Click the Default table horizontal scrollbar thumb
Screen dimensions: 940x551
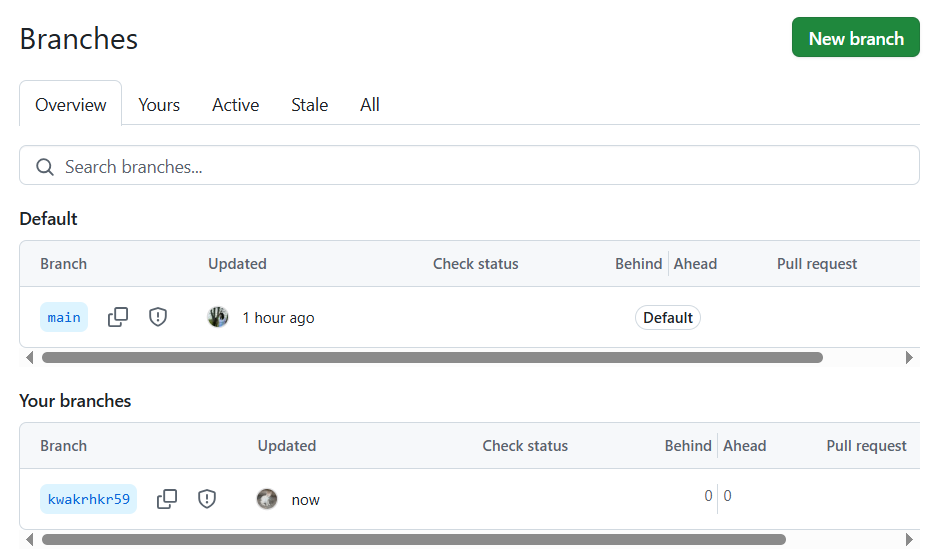[432, 357]
